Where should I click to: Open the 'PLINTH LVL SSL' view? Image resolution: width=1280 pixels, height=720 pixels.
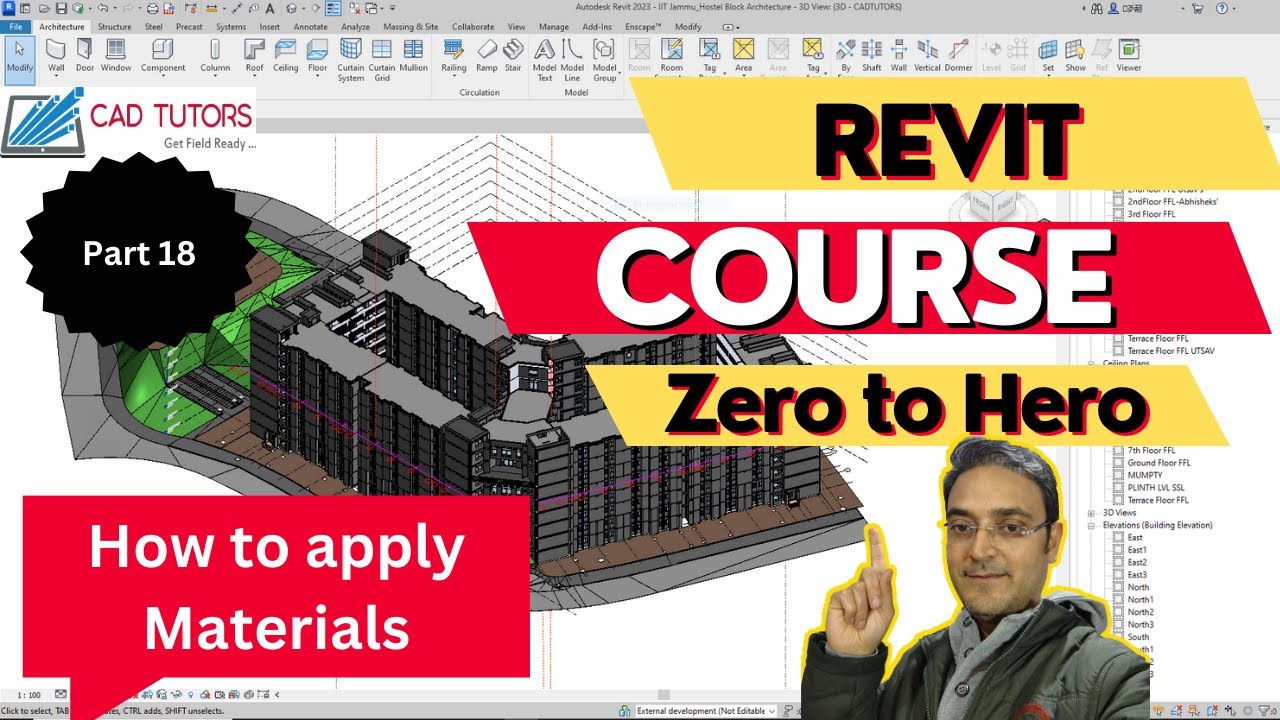(x=1156, y=488)
